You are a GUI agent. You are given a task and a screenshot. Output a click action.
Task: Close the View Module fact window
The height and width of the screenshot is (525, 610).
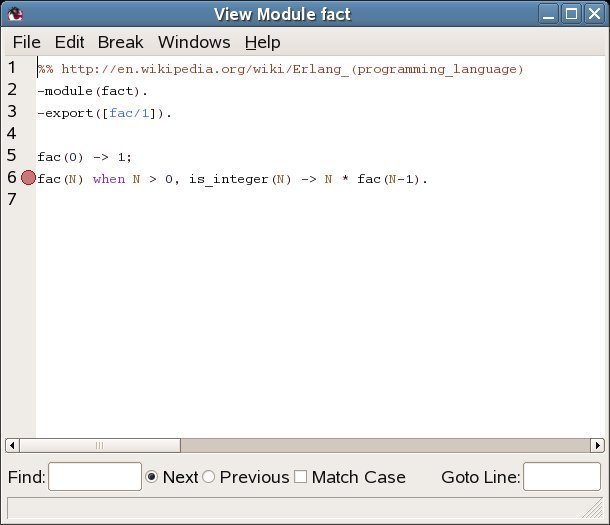[x=593, y=14]
